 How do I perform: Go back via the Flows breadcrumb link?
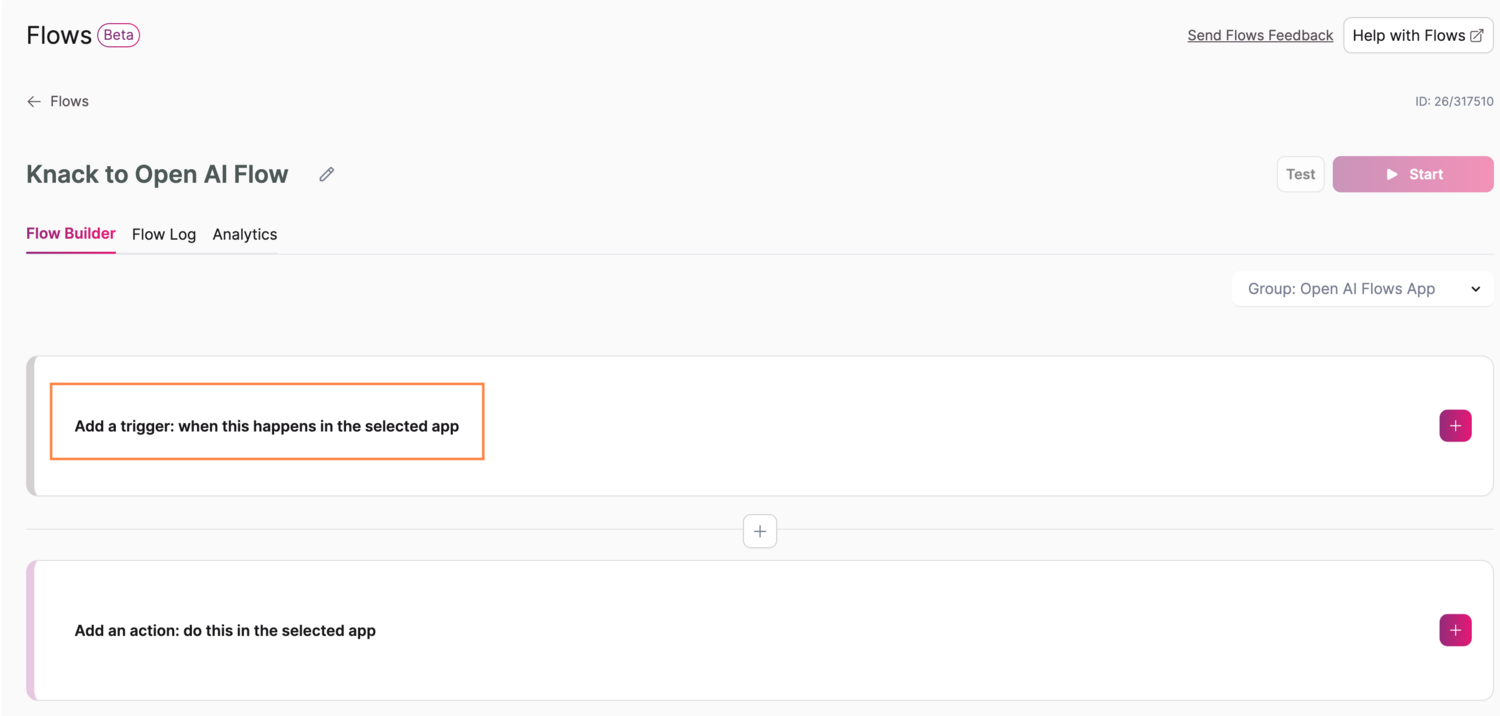69,102
